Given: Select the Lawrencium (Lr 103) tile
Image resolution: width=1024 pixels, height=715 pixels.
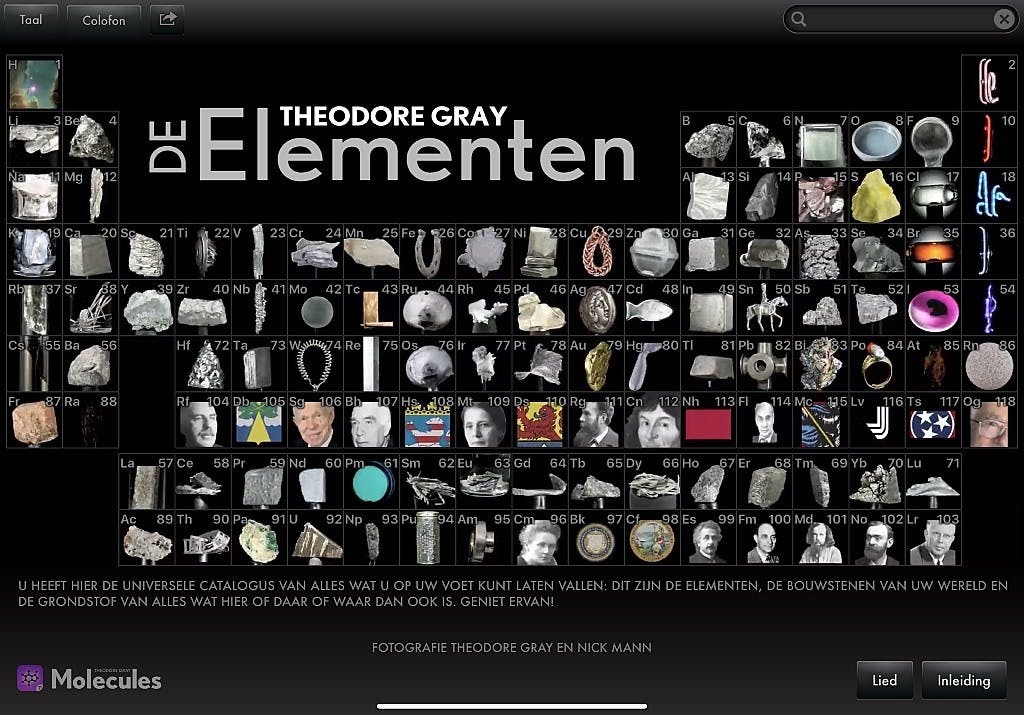Looking at the screenshot, I should 933,538.
